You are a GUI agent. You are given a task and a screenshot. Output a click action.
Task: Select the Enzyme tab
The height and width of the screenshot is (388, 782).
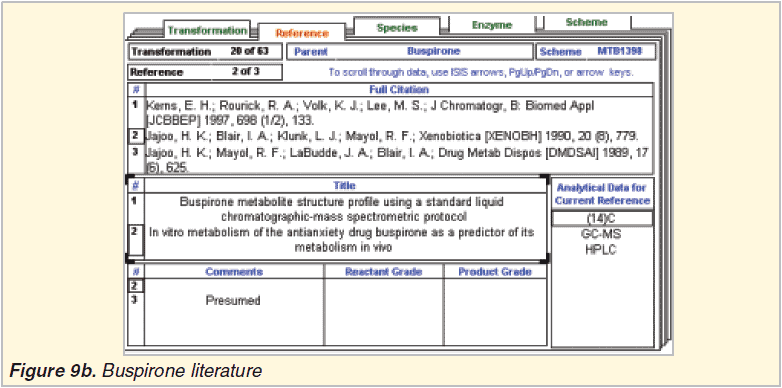click(x=492, y=25)
